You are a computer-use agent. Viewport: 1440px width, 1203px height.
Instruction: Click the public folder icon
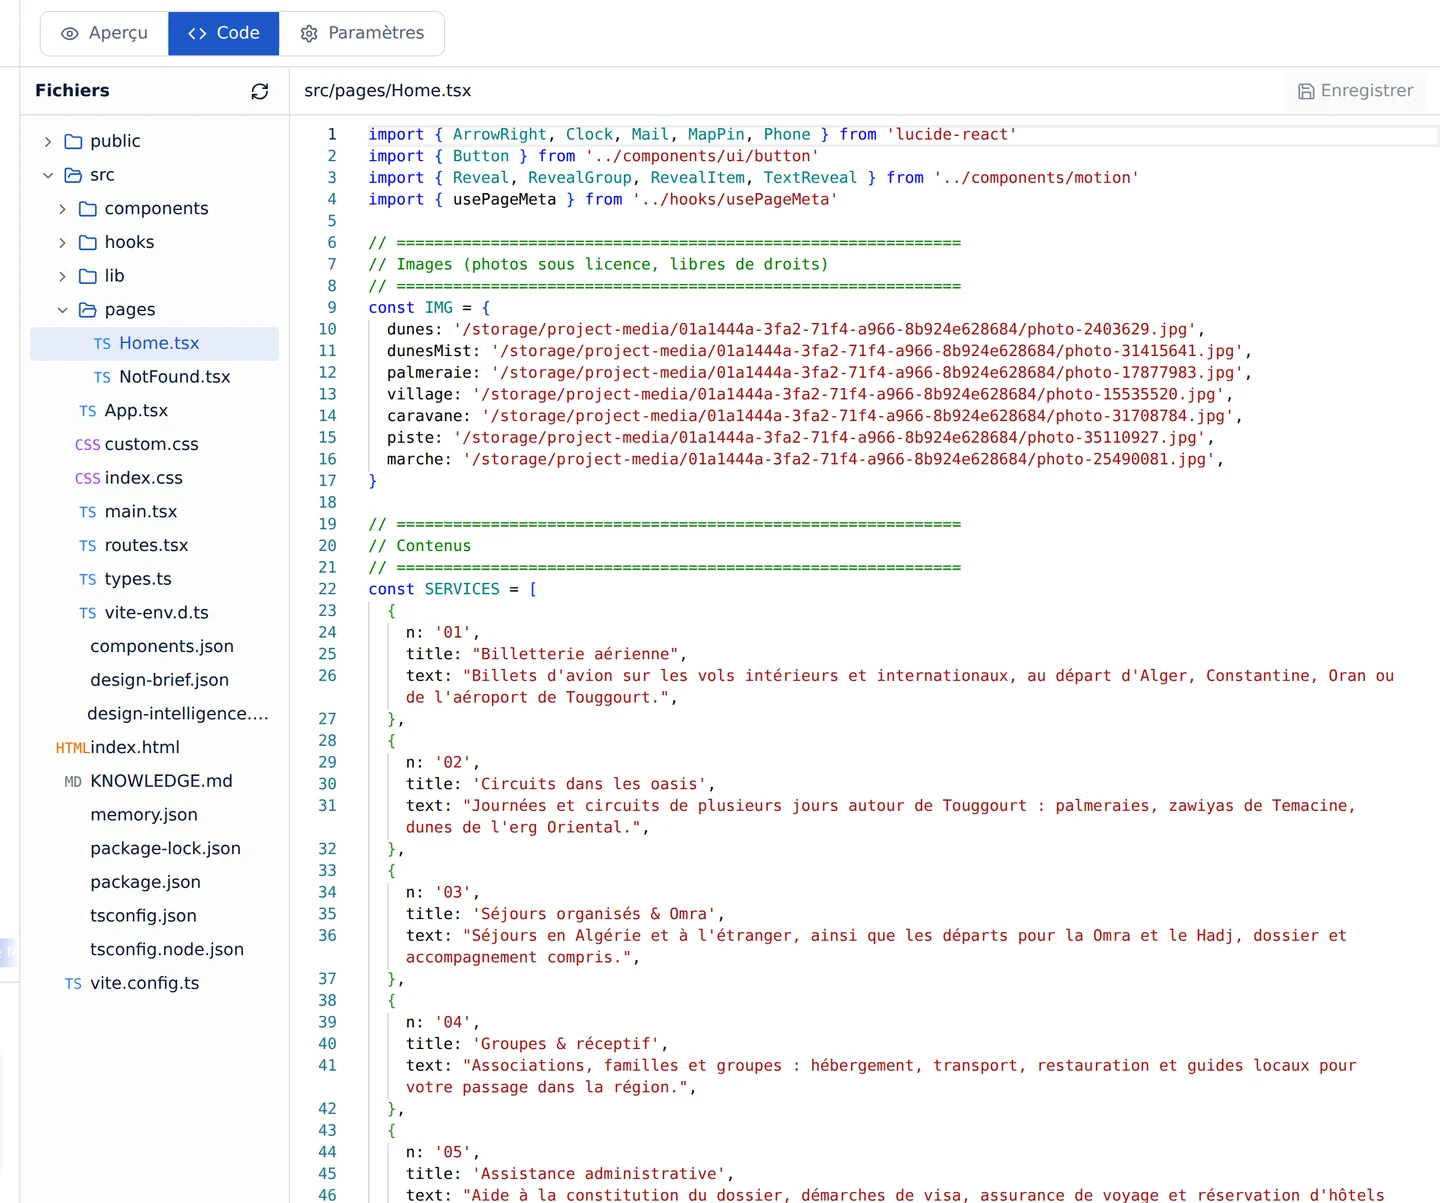point(73,141)
